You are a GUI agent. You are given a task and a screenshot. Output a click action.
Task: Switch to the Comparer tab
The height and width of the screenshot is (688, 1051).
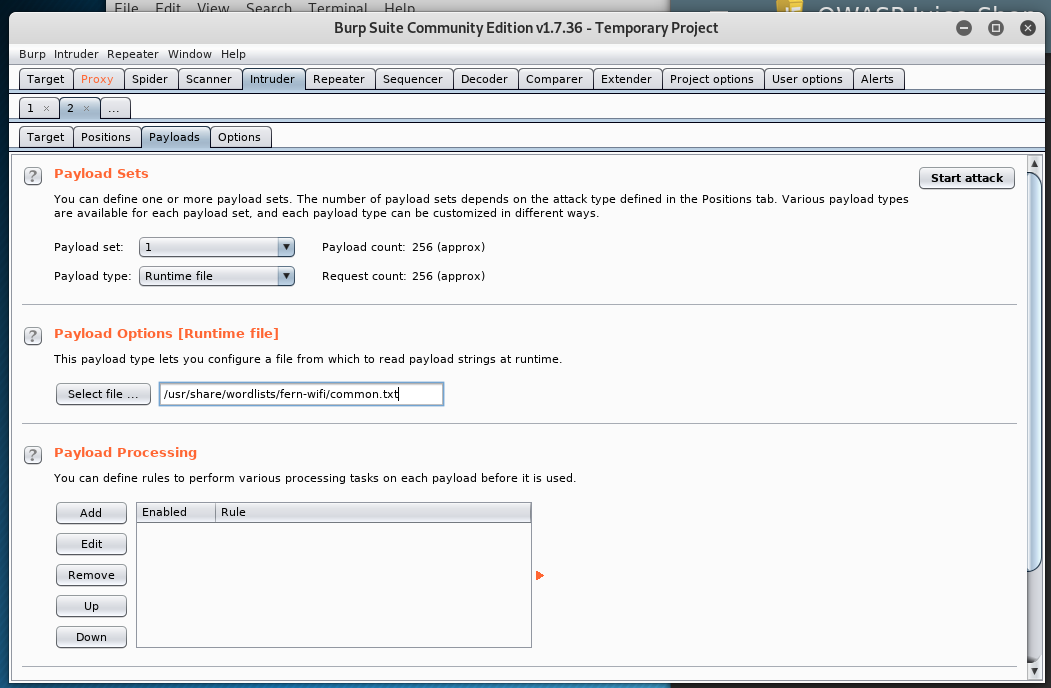(554, 79)
